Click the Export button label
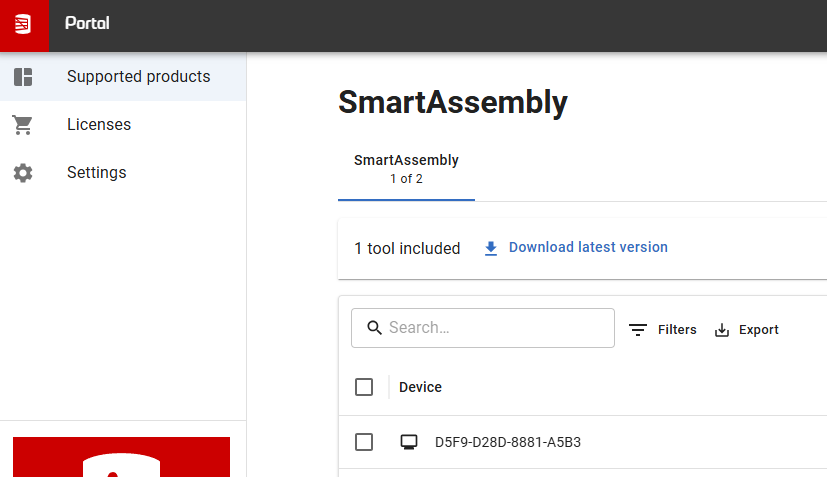This screenshot has width=827, height=477. [x=758, y=330]
